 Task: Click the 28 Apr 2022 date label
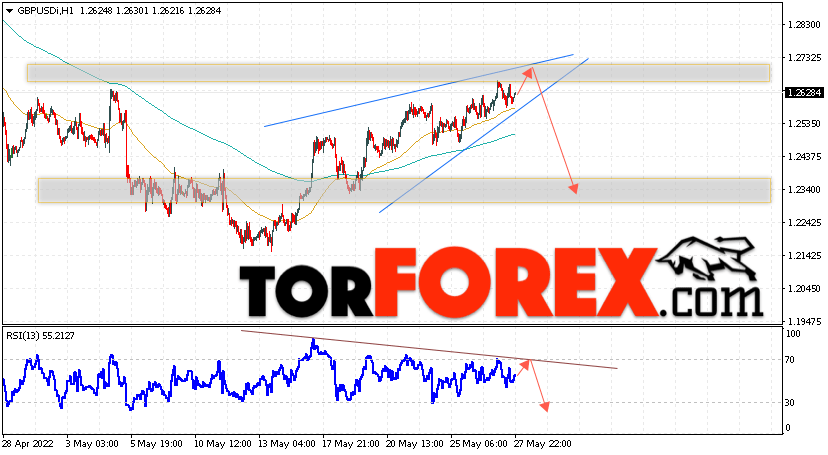[x=28, y=444]
